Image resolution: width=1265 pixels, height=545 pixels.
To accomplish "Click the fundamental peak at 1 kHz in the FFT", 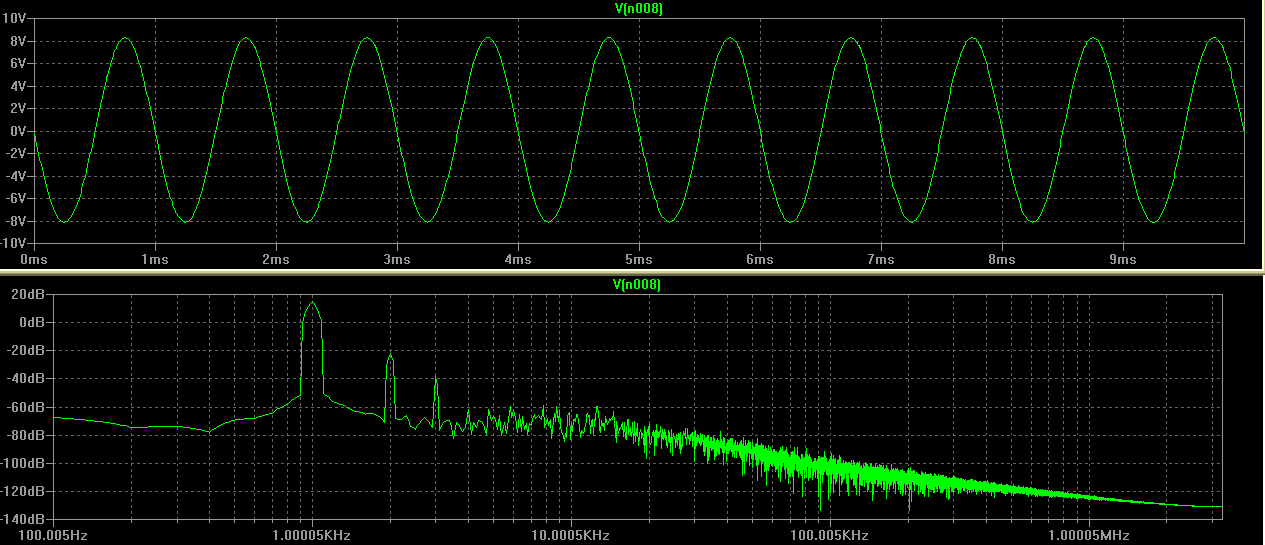I will pyautogui.click(x=313, y=303).
